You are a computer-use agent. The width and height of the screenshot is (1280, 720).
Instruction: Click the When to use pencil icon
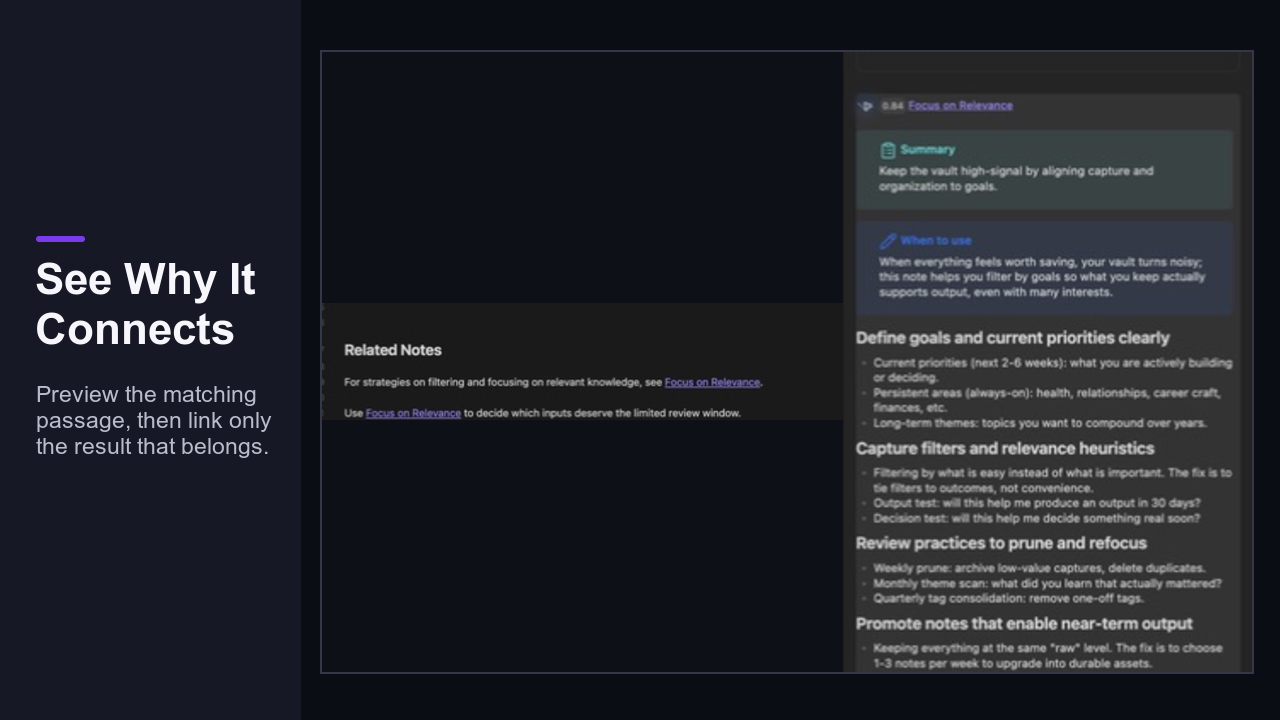pyautogui.click(x=887, y=241)
